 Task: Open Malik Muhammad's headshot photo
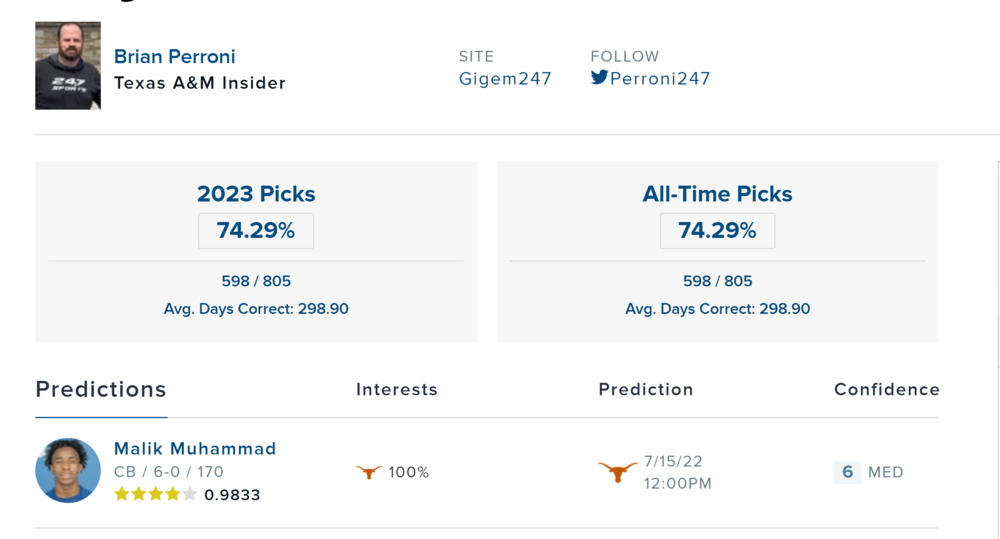pyautogui.click(x=68, y=470)
